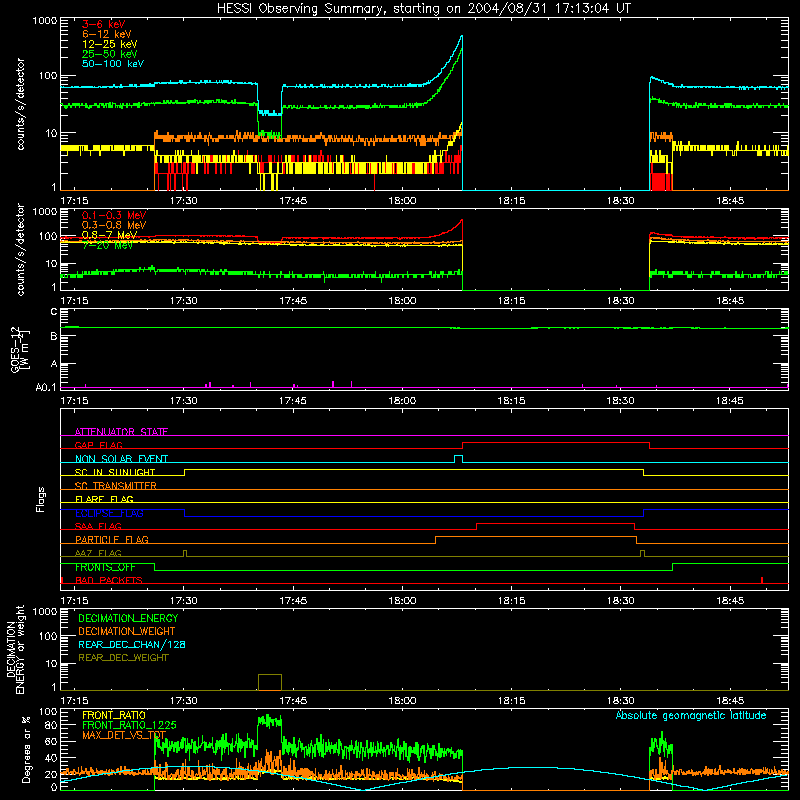Select the FRONTS_OFF flag label

point(105,567)
